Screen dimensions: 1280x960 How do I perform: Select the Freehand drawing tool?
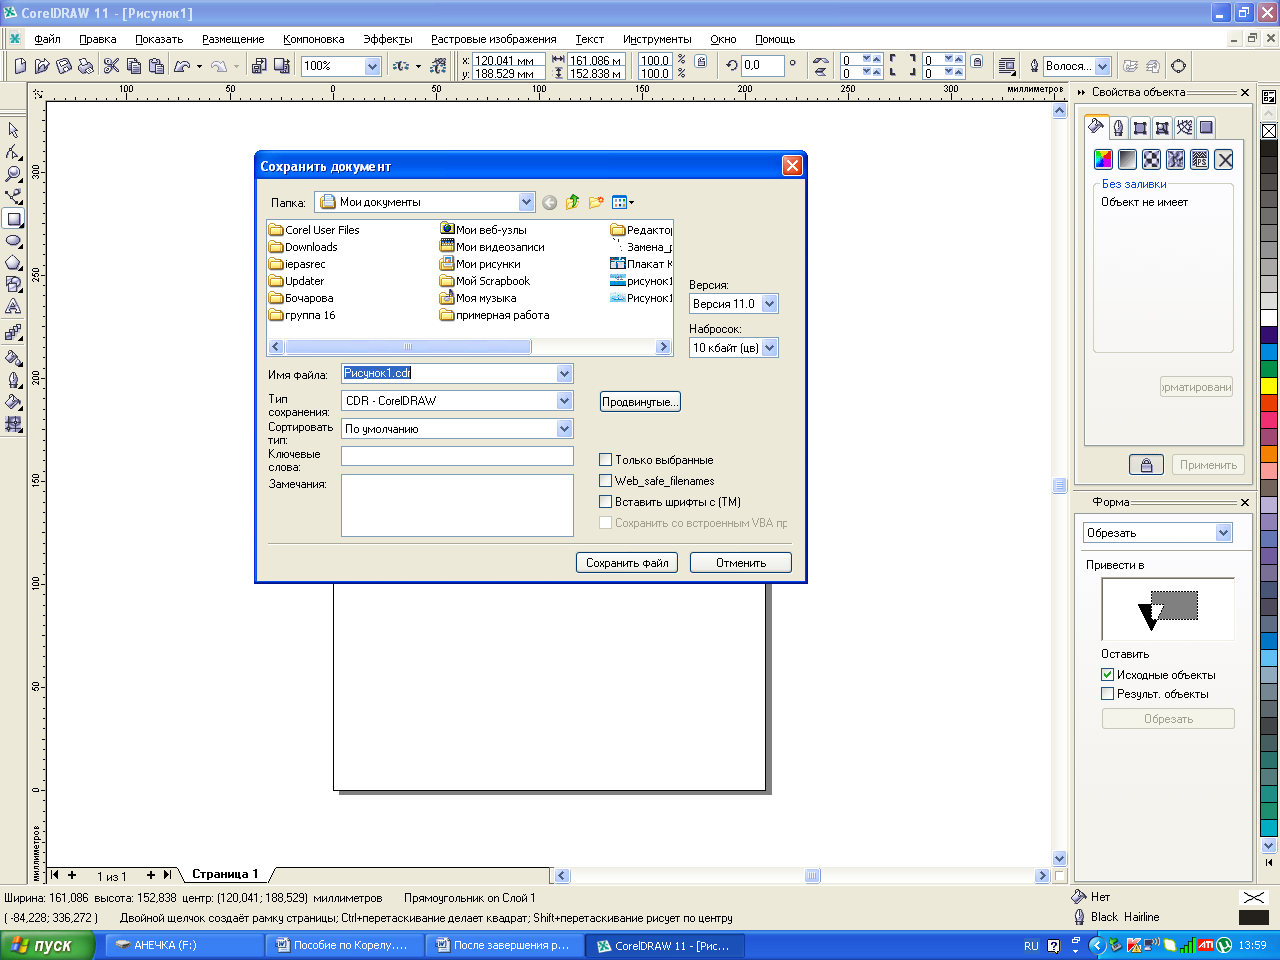13,196
